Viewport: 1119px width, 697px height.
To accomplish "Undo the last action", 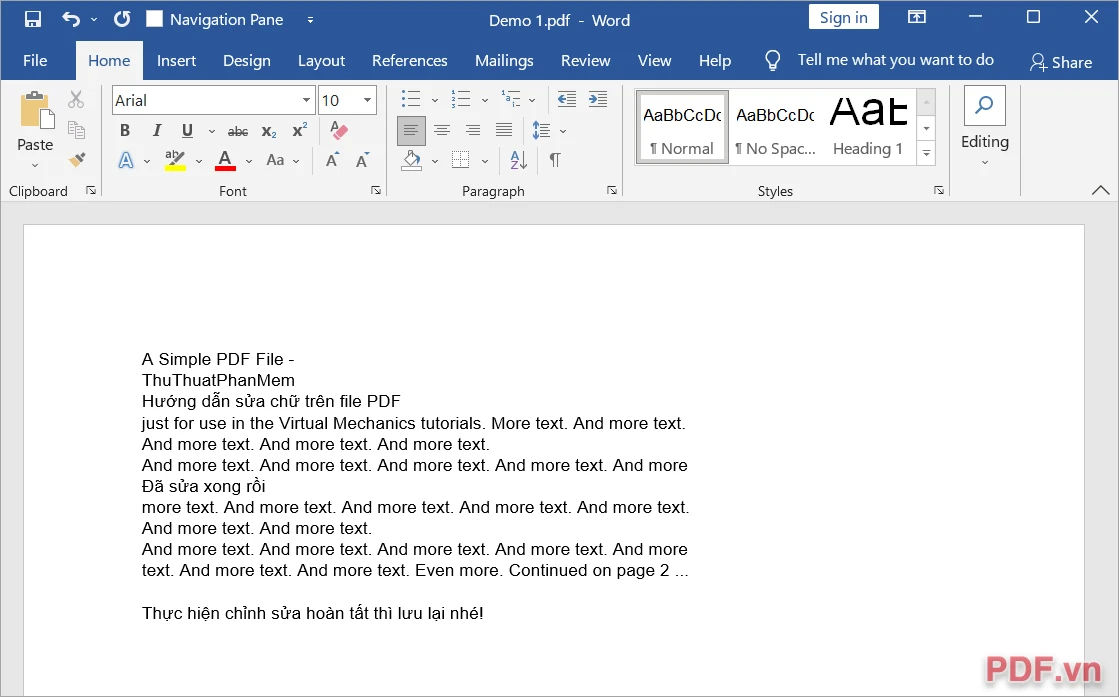I will 71,19.
